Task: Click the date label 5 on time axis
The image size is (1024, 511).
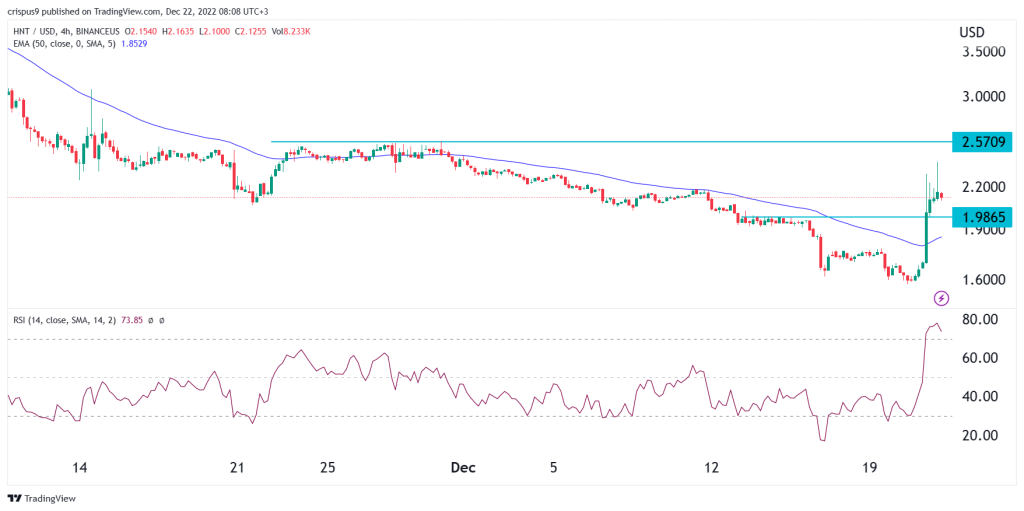Action: [553, 468]
